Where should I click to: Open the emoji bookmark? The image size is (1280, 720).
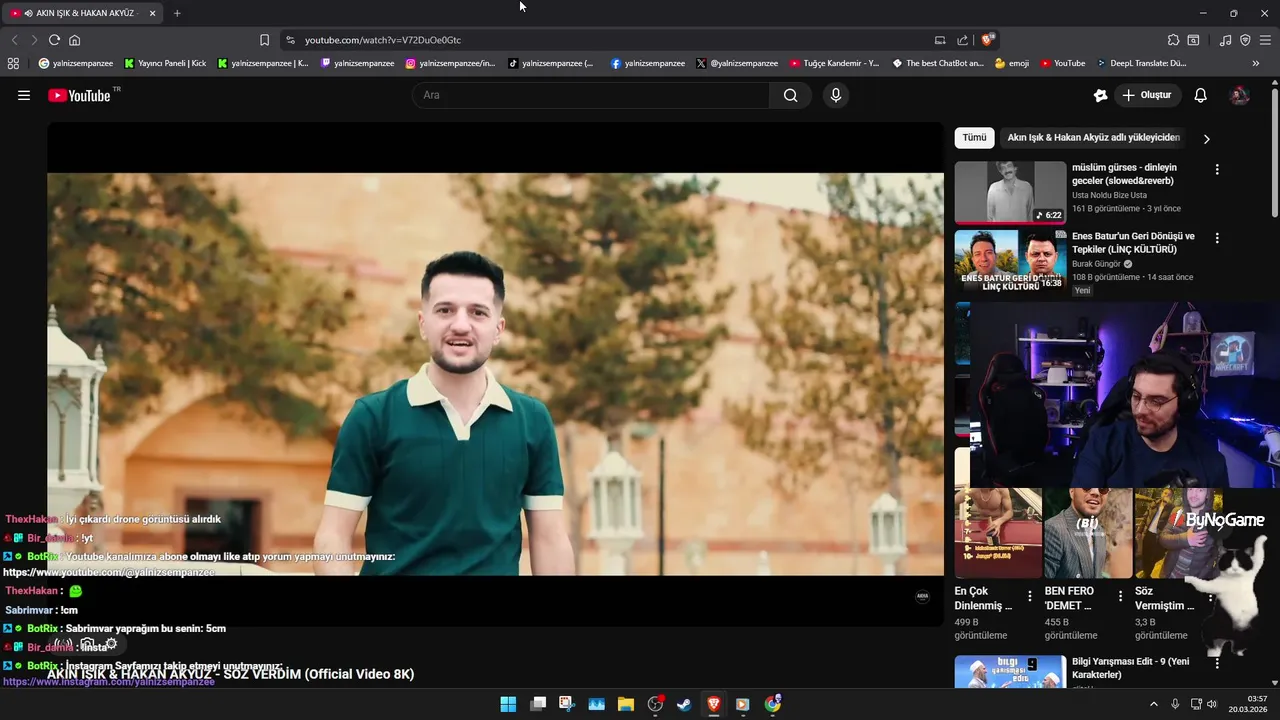[1012, 63]
